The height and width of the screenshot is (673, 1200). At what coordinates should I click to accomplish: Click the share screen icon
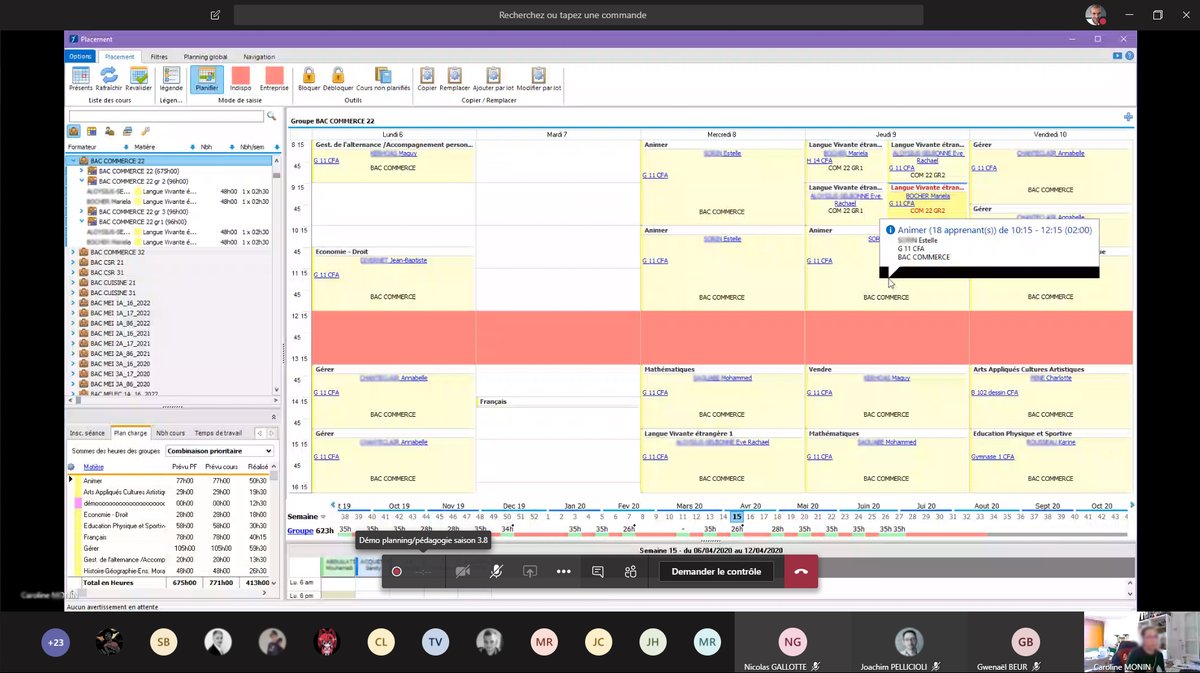point(530,571)
